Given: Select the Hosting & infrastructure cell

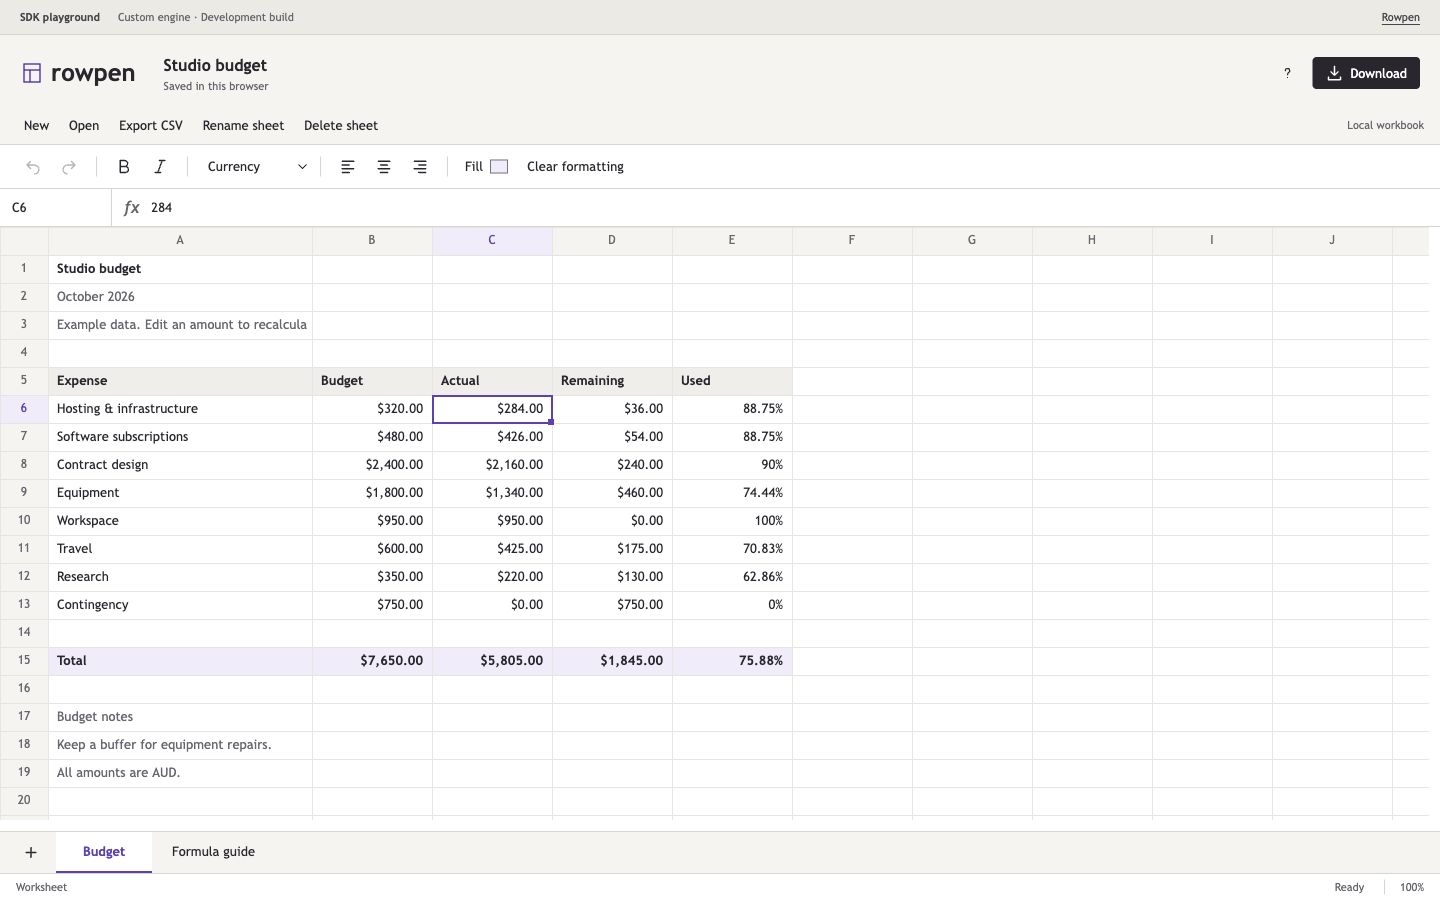Looking at the screenshot, I should click(180, 409).
